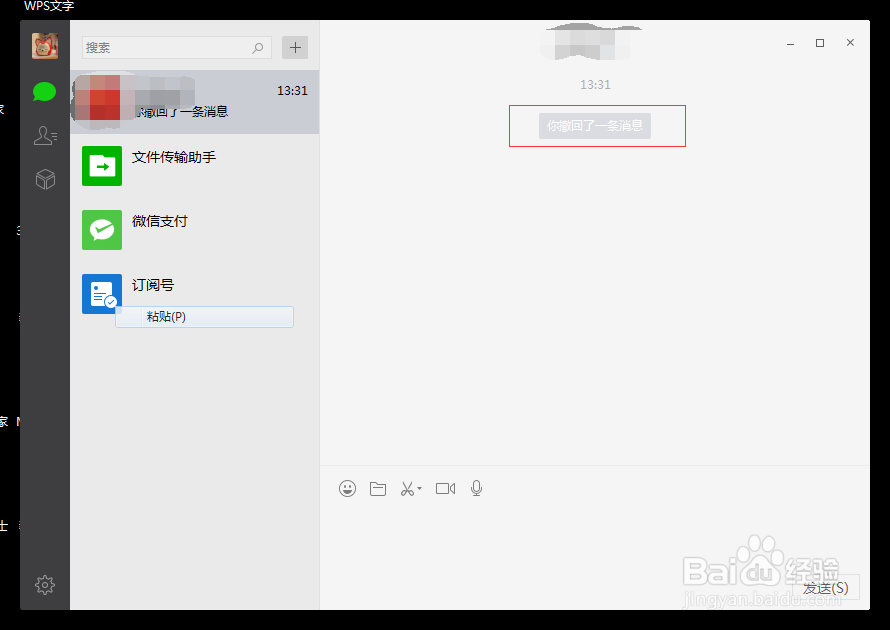Open the emoji picker

click(347, 489)
